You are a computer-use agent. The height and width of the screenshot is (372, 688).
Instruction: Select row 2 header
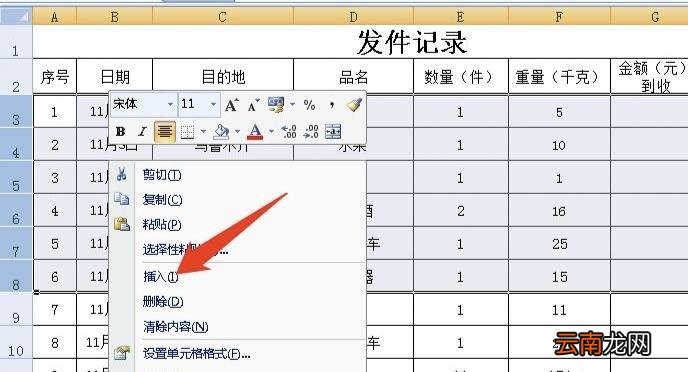tap(16, 76)
